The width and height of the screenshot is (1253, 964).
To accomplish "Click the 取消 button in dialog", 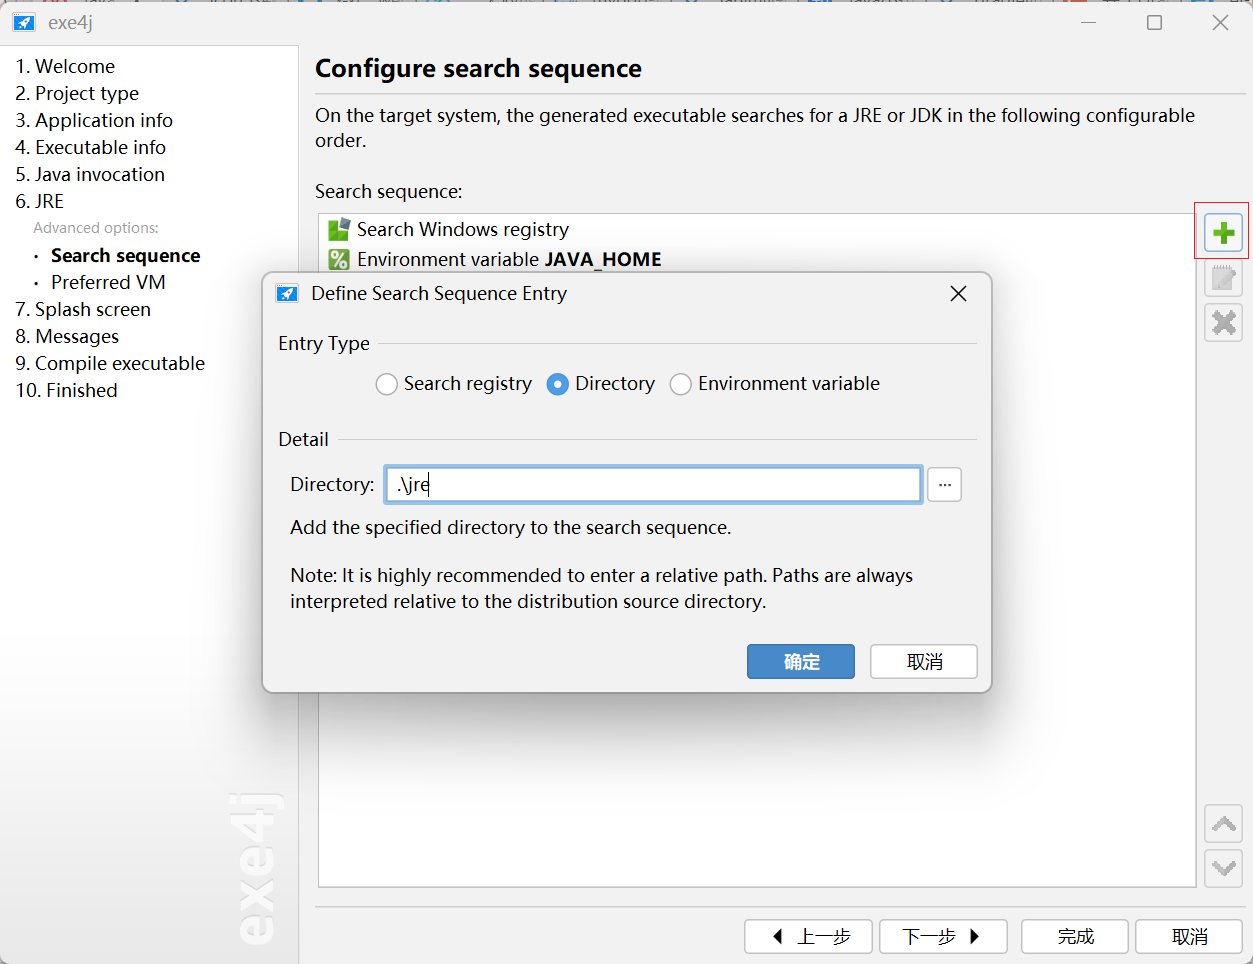I will (x=923, y=662).
